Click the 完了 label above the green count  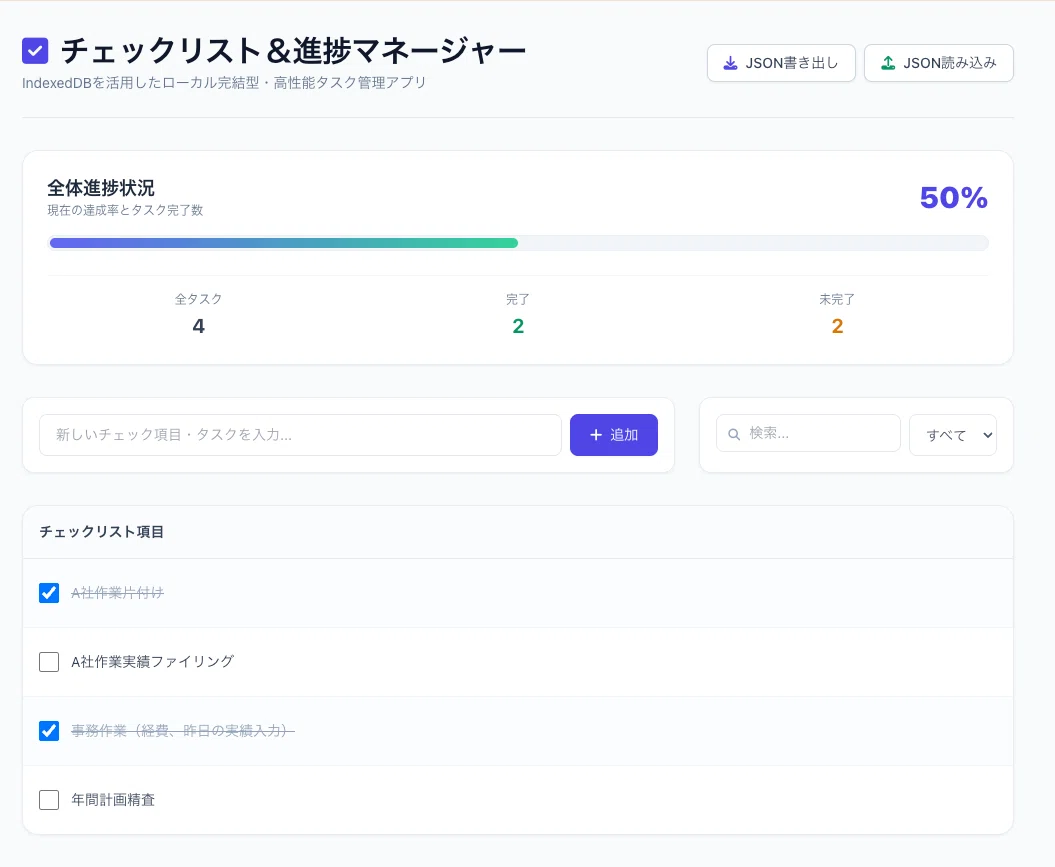(518, 299)
